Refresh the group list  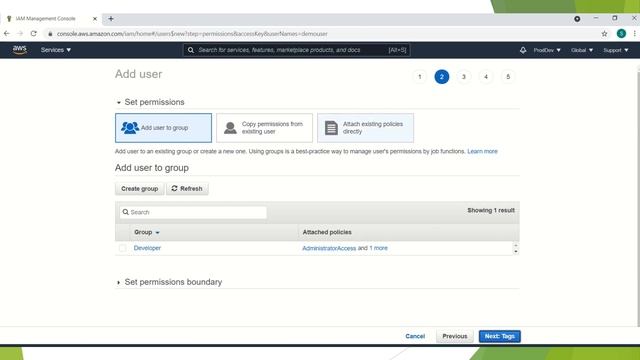point(187,189)
